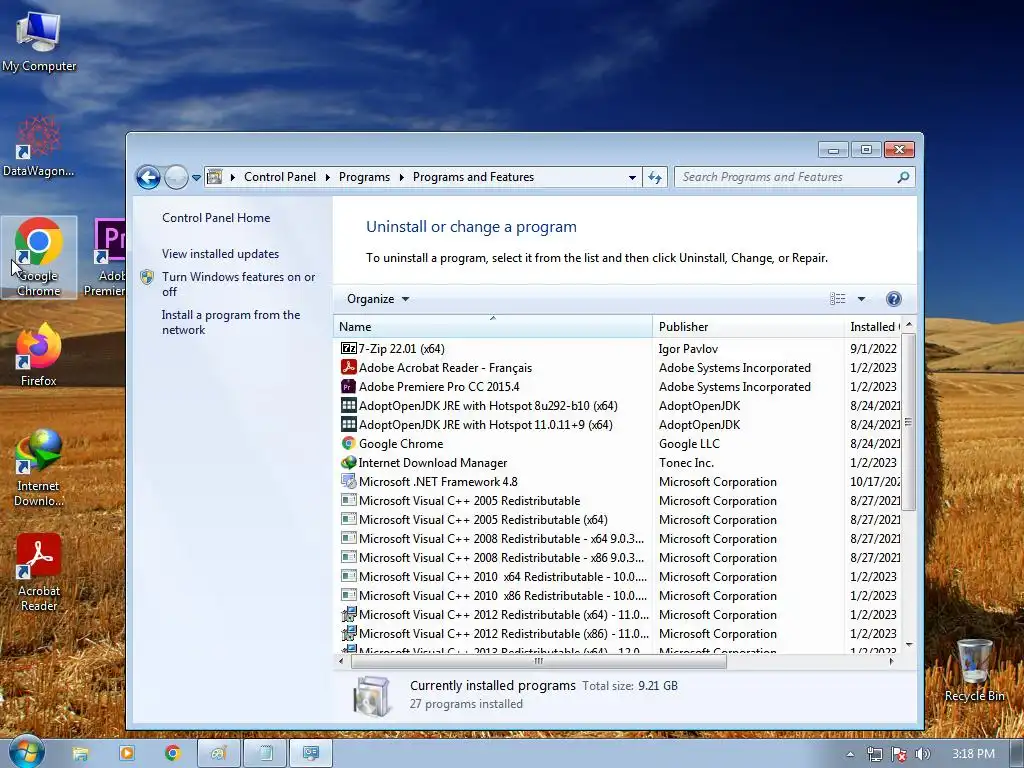Click the Adobe Acrobat Reader list icon
The width and height of the screenshot is (1024, 768).
click(x=349, y=368)
